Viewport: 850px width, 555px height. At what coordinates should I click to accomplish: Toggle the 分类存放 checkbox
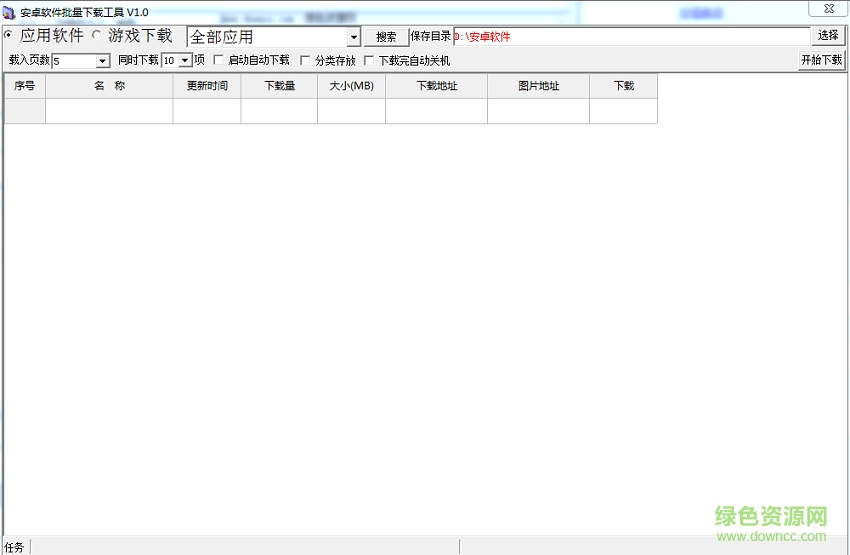[306, 61]
